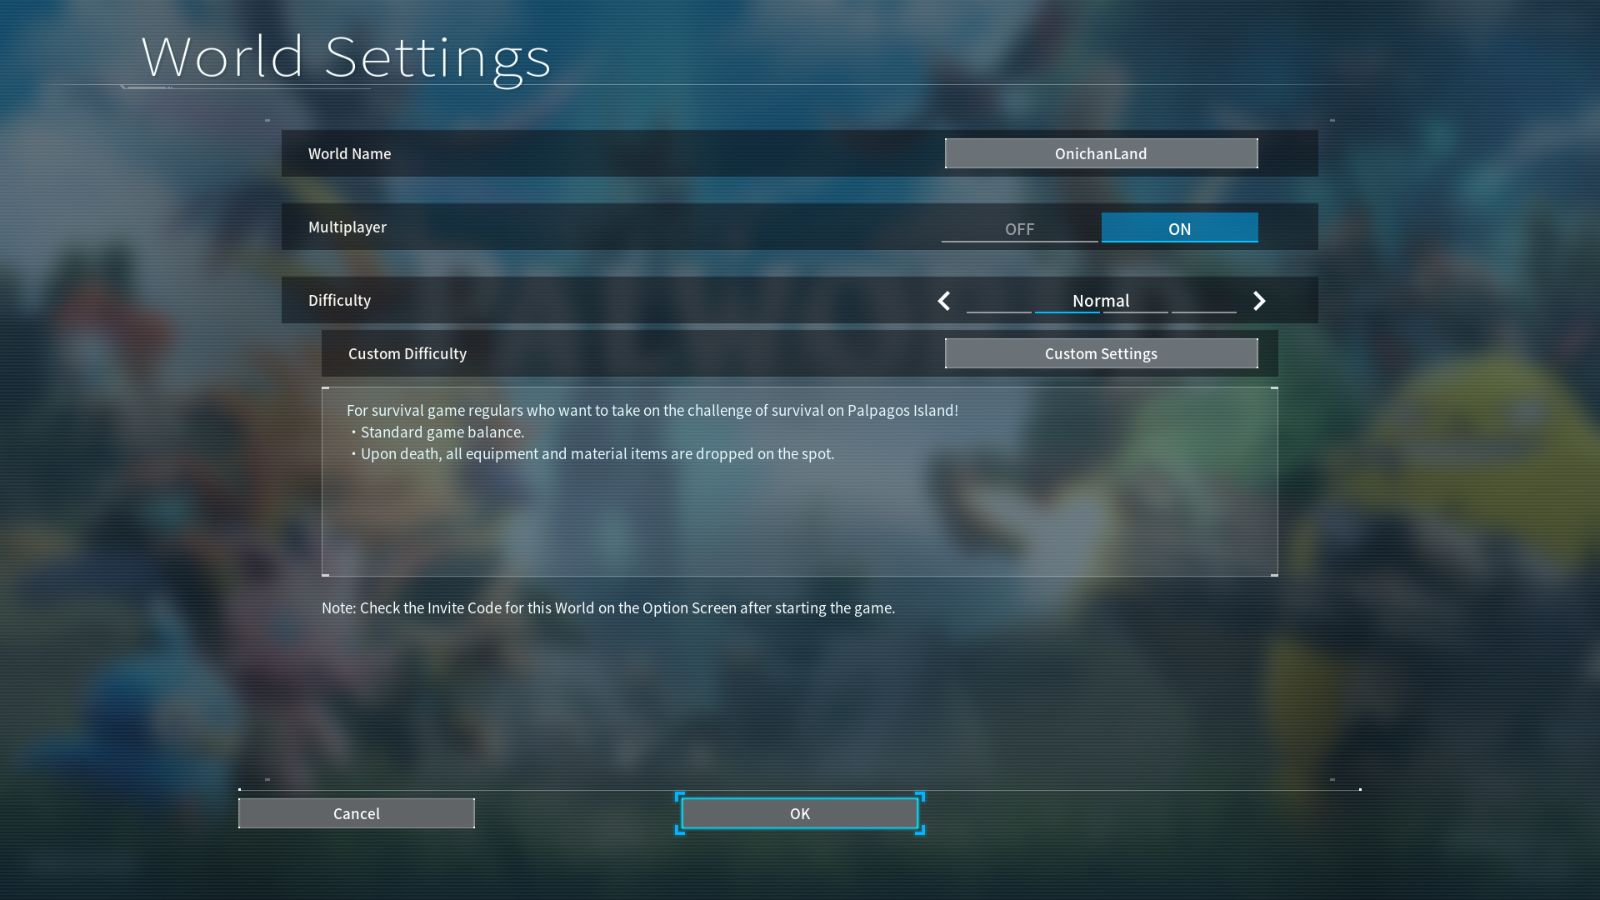The image size is (1600, 900).
Task: Click the right arrow to raise difficulty
Action: click(x=1259, y=300)
